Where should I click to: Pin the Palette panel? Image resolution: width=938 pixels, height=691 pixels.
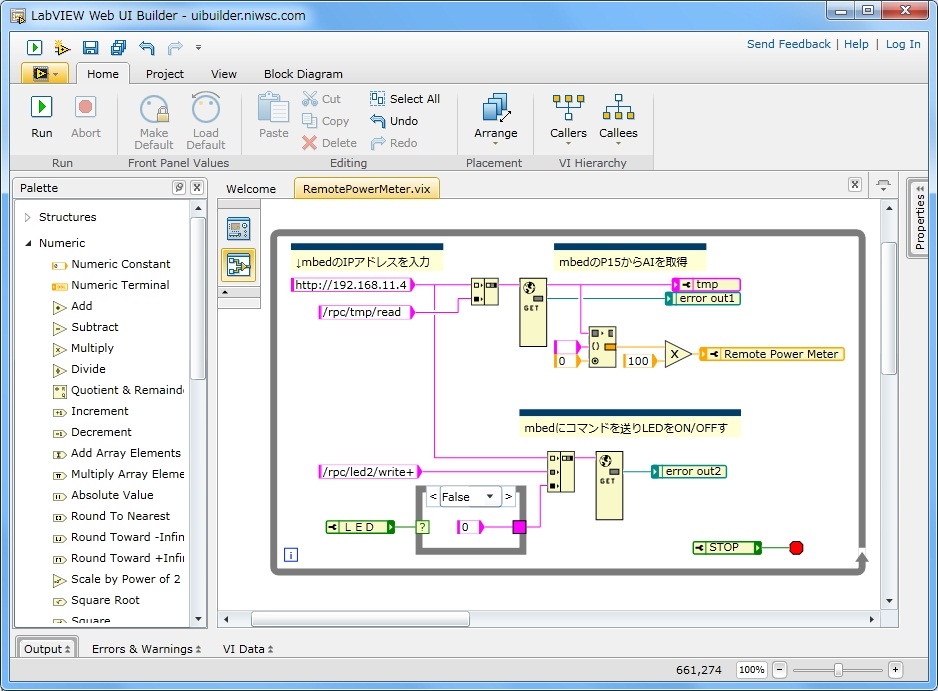[179, 187]
